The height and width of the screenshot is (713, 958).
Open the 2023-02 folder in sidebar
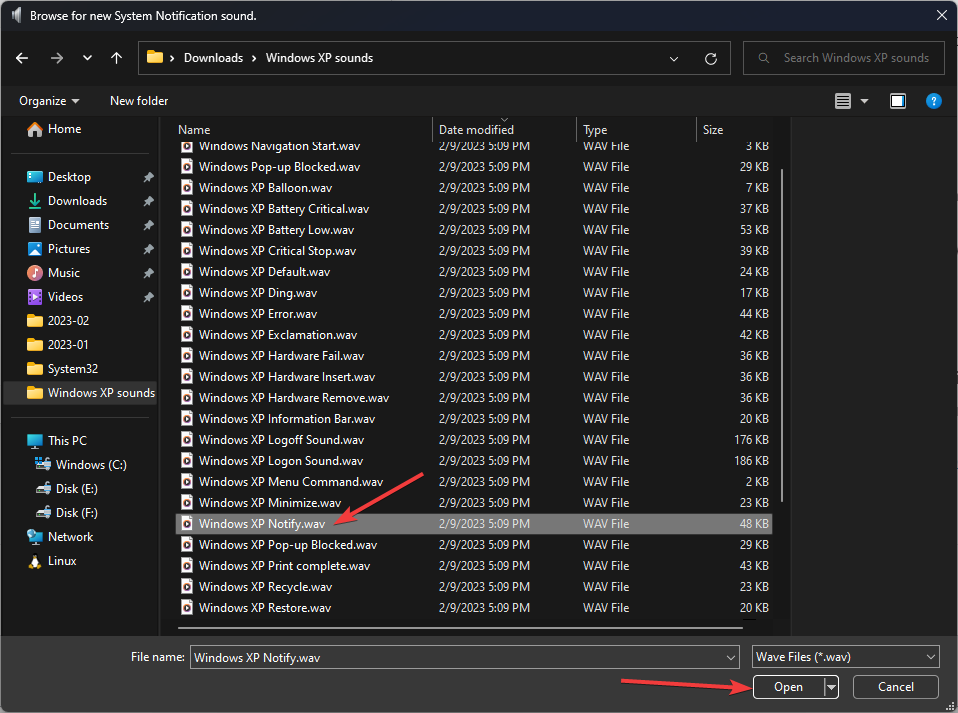58,321
